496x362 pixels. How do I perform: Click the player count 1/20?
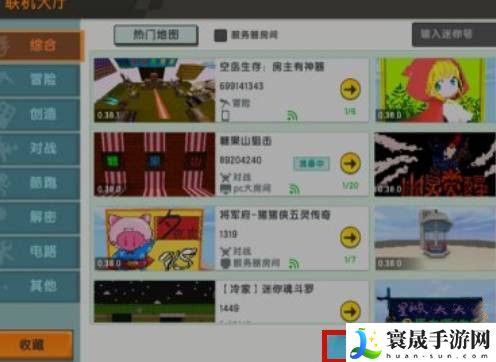click(x=350, y=186)
